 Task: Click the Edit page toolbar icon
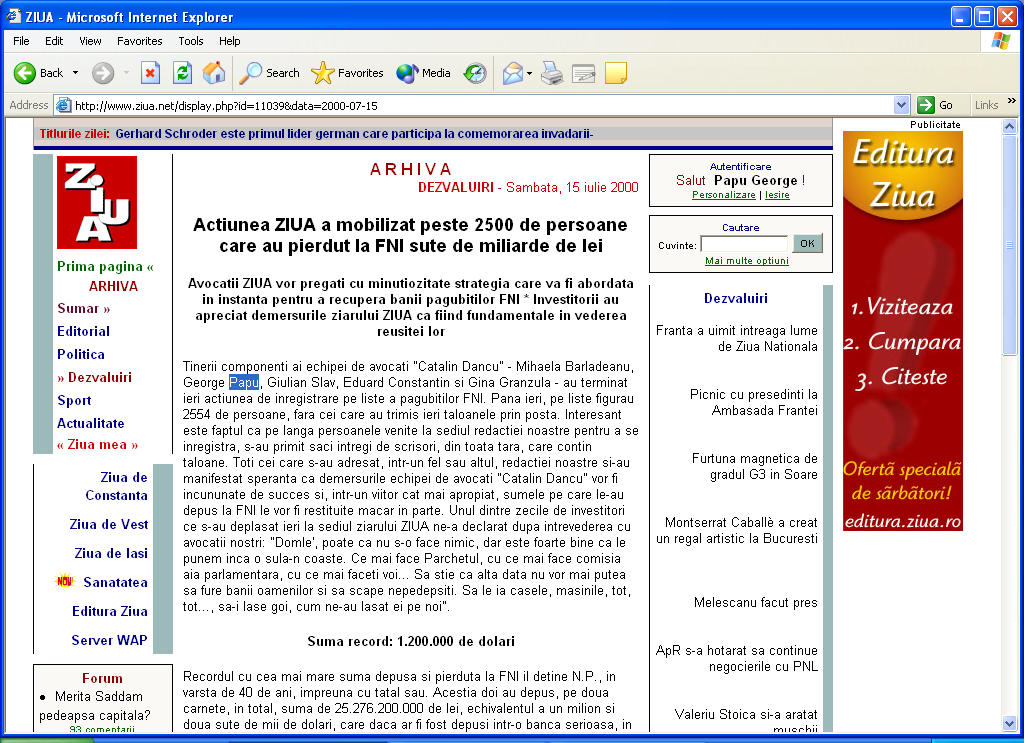583,73
